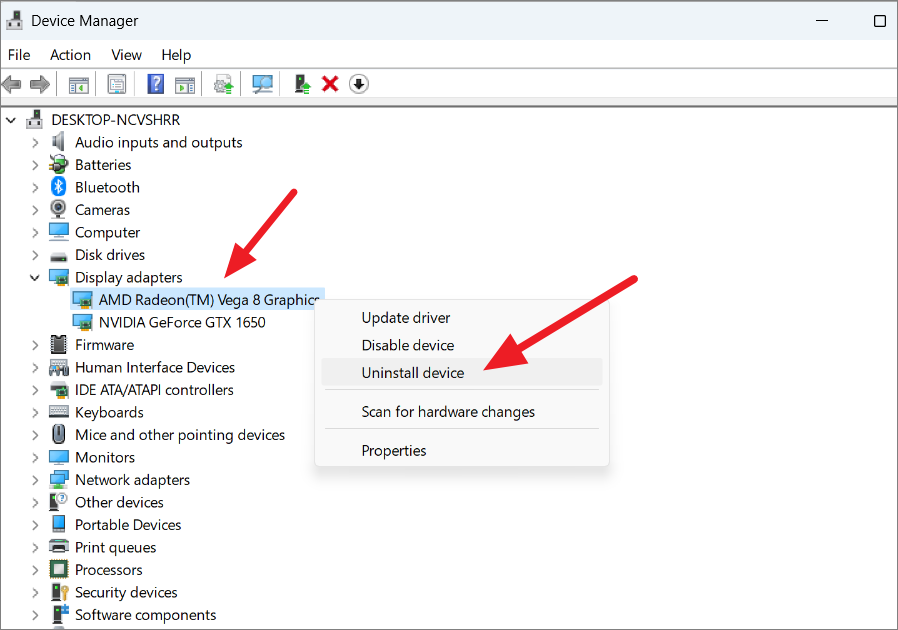This screenshot has height=630, width=898.
Task: Expand Audio inputs and outputs
Action: click(x=35, y=143)
